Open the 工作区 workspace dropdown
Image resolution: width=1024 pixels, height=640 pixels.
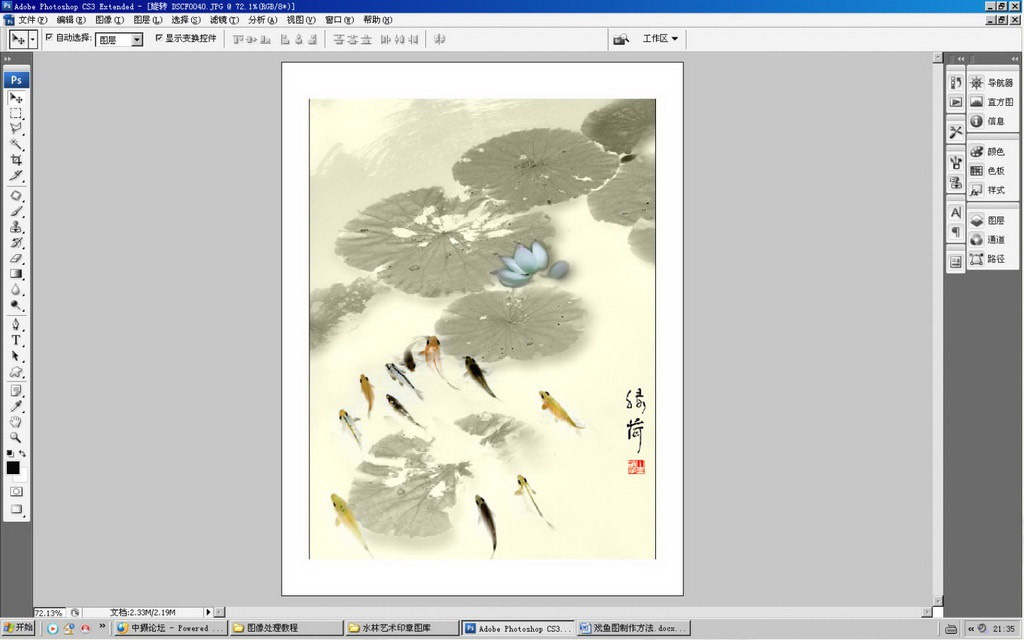(x=660, y=39)
